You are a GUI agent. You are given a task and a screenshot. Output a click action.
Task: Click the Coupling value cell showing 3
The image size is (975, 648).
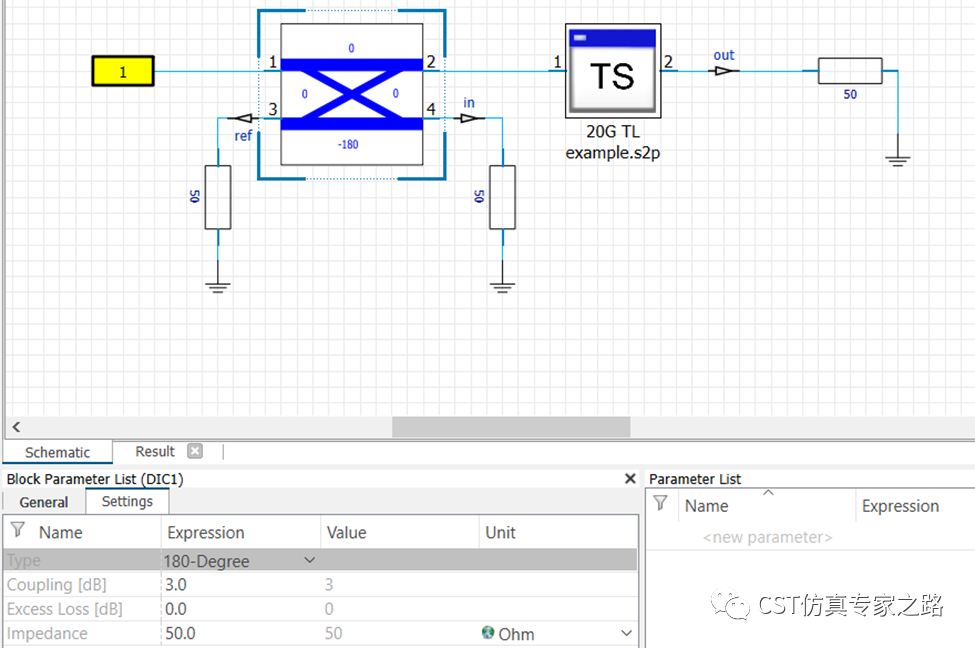point(399,585)
